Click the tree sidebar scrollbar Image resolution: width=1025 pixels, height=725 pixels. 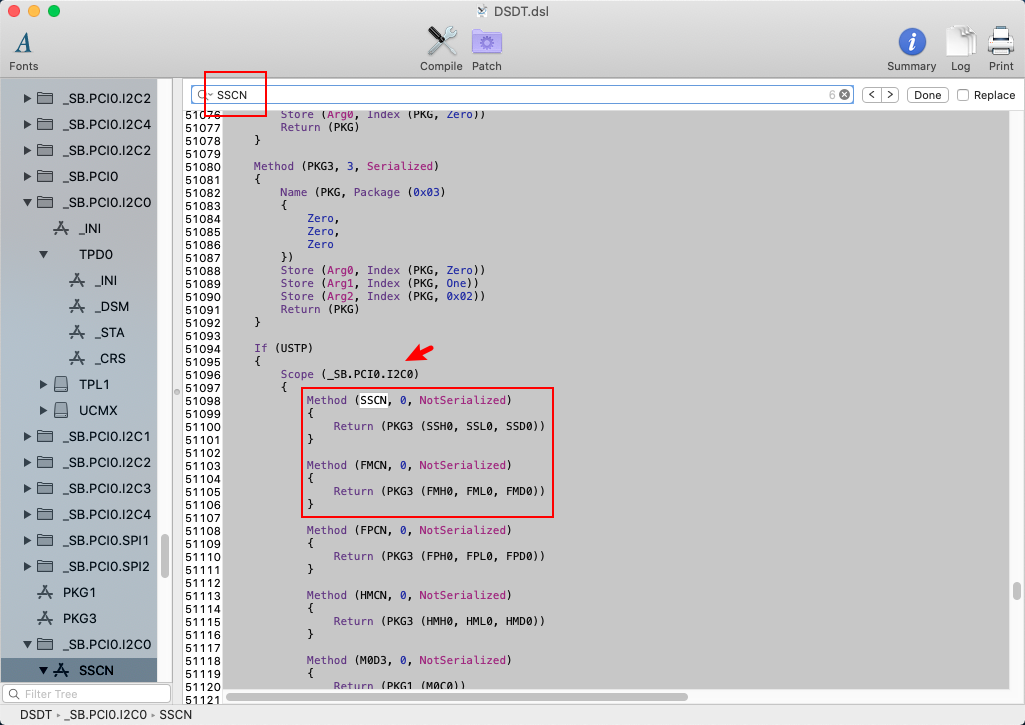coord(164,556)
